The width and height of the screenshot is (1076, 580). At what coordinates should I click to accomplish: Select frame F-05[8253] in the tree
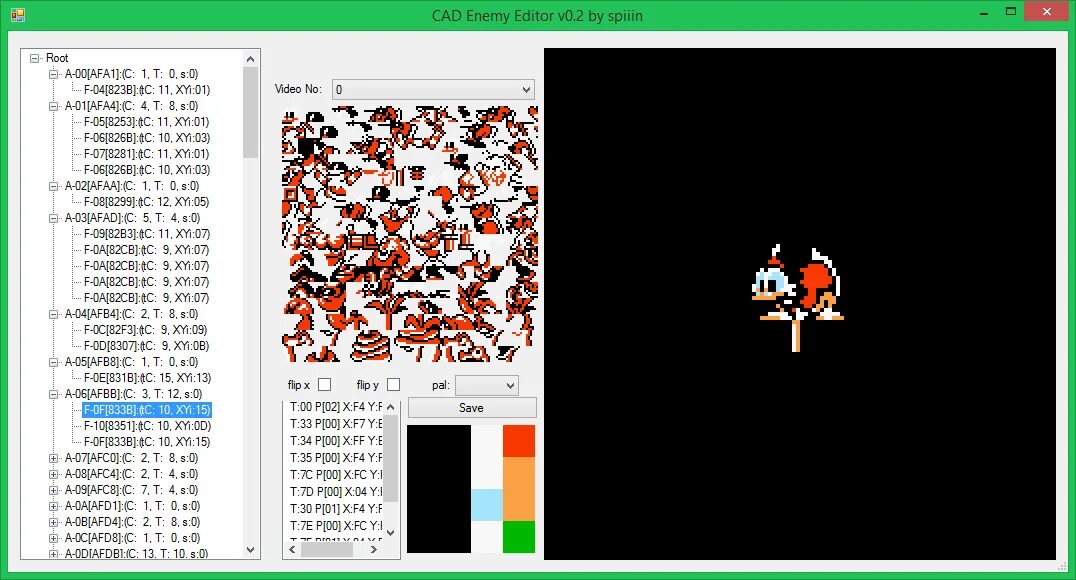coord(146,122)
